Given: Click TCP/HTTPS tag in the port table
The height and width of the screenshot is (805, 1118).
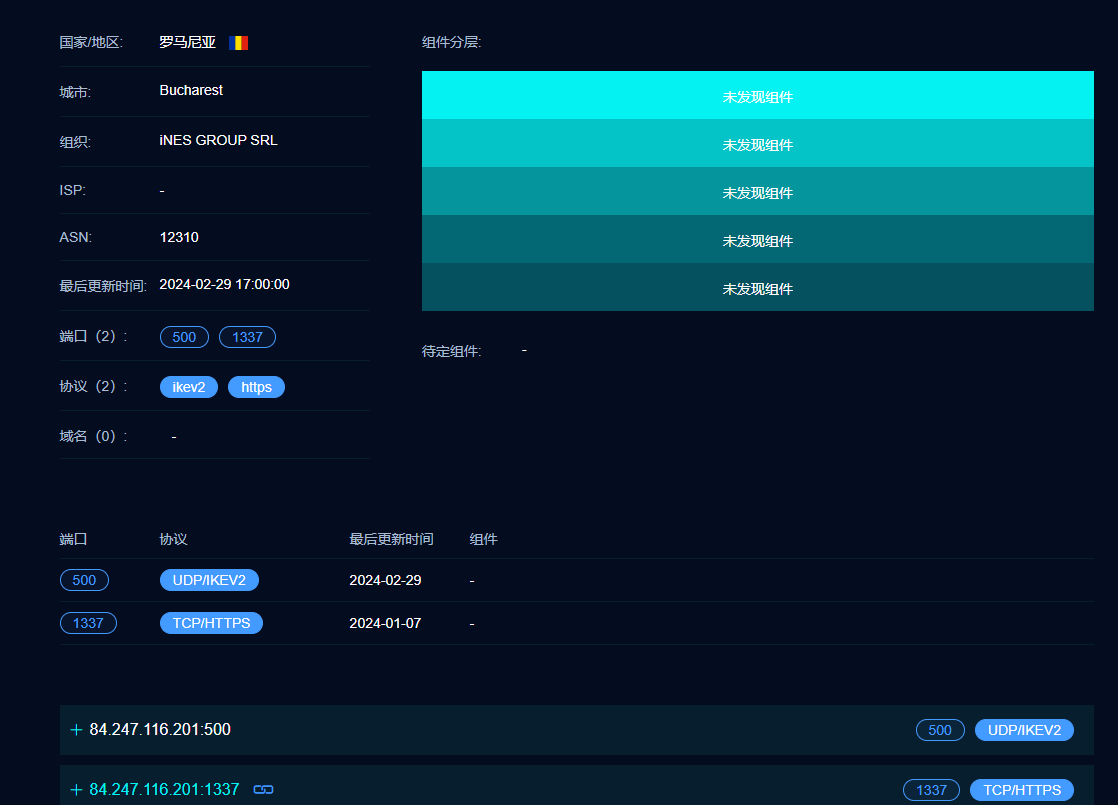Looking at the screenshot, I should 211,623.
